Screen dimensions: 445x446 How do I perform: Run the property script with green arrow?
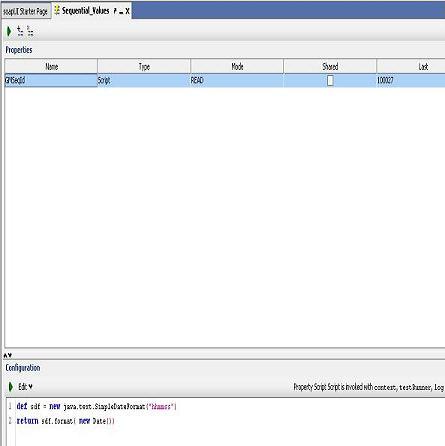(x=11, y=387)
